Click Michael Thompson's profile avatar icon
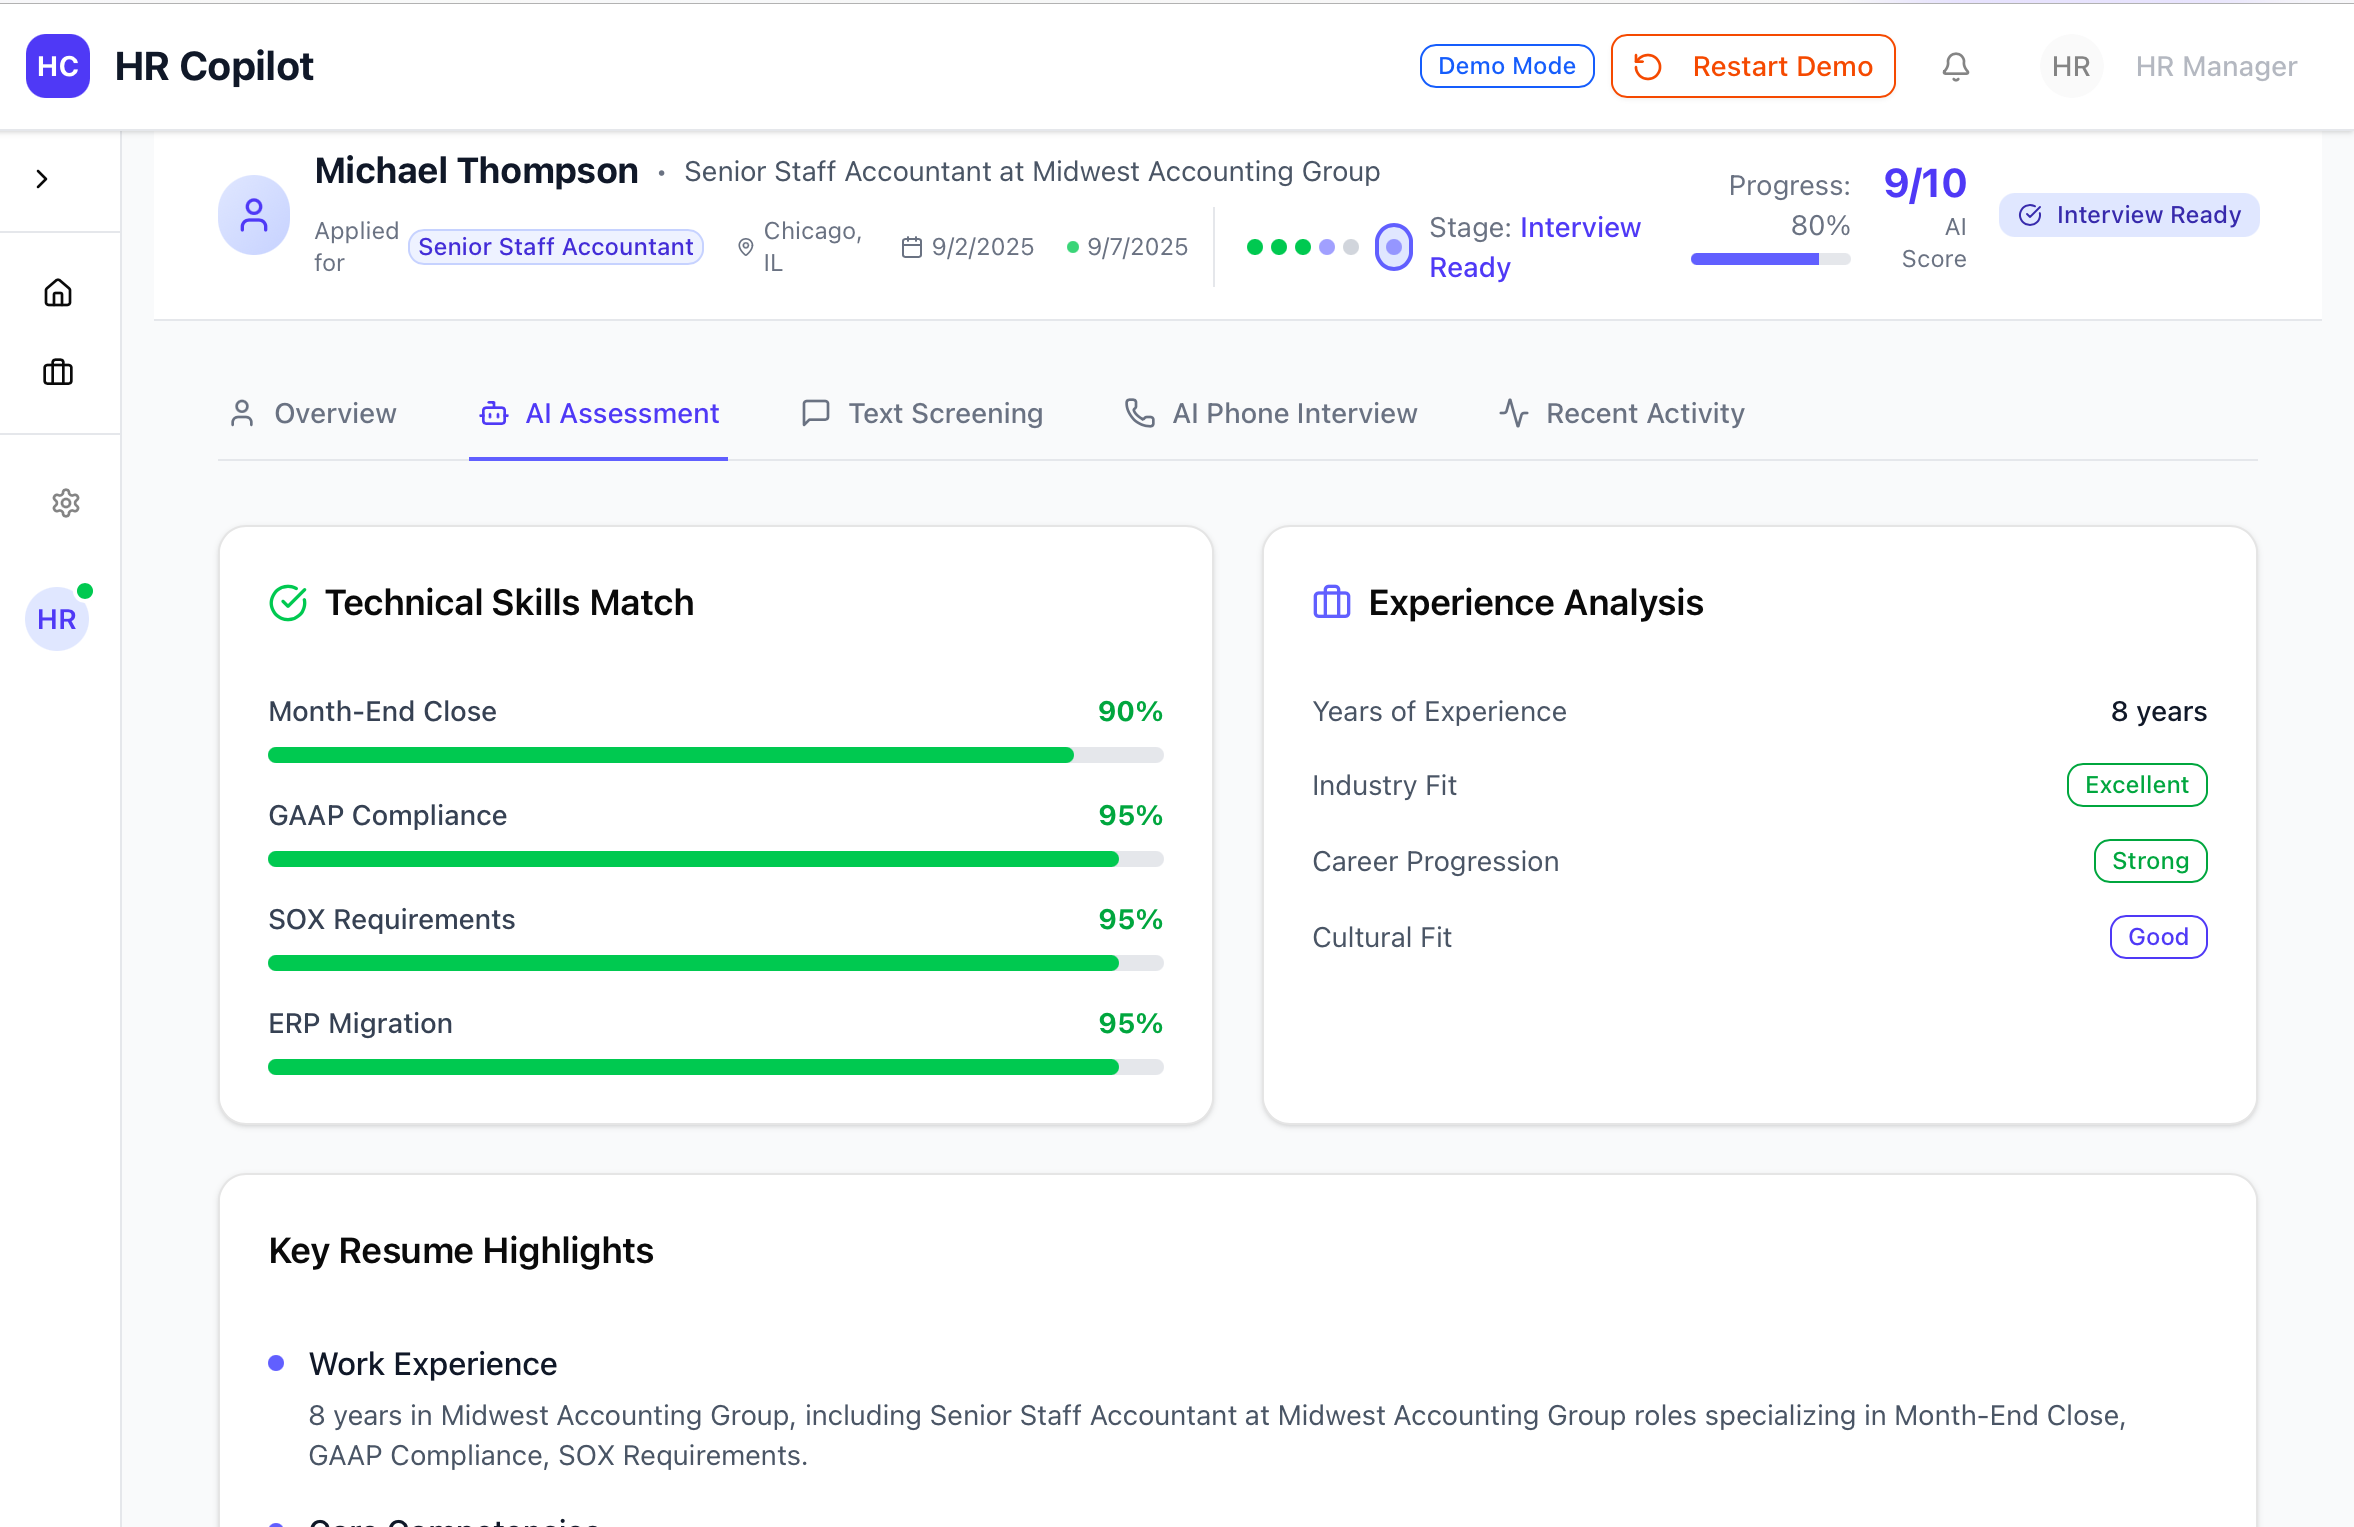2354x1527 pixels. tap(254, 215)
